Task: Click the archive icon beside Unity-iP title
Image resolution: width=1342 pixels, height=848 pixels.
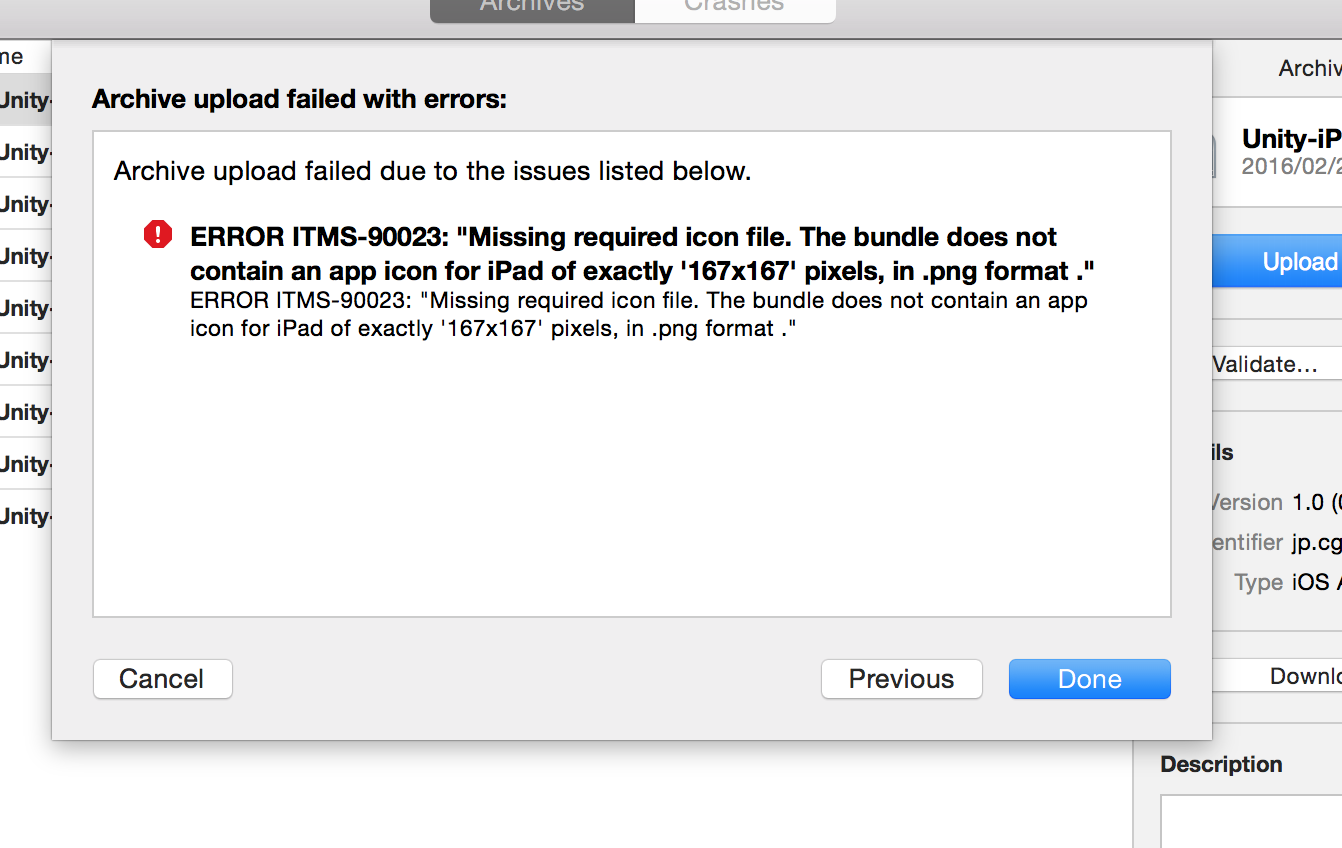Action: coord(1214,155)
